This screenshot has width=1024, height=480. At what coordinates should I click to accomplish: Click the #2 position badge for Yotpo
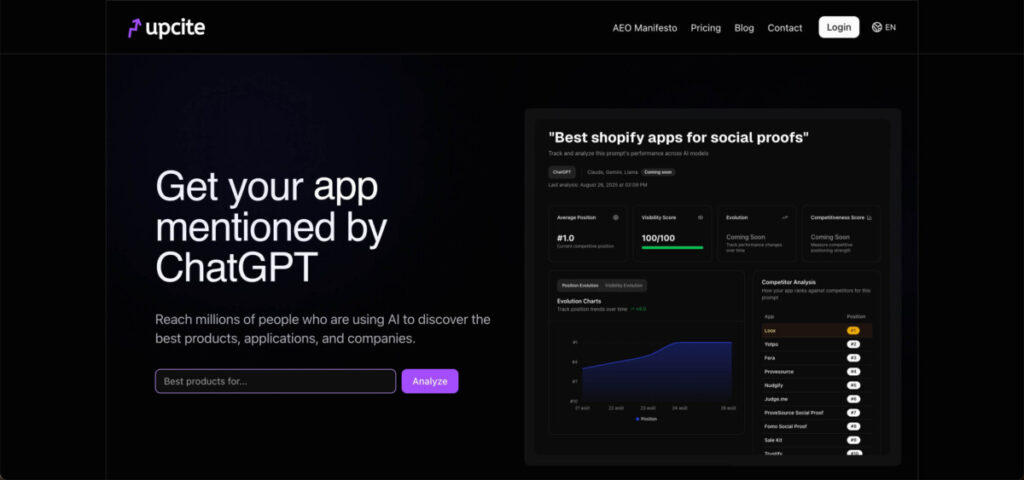[x=853, y=344]
